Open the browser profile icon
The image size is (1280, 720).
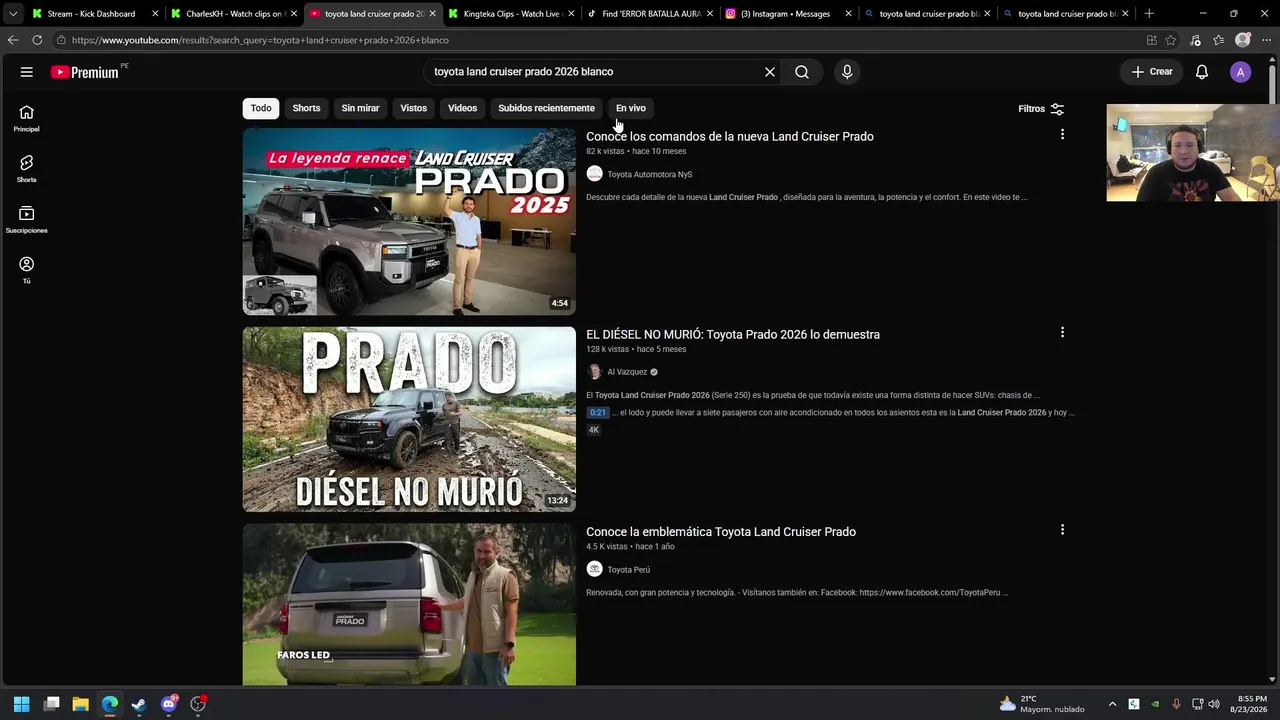[x=1243, y=40]
